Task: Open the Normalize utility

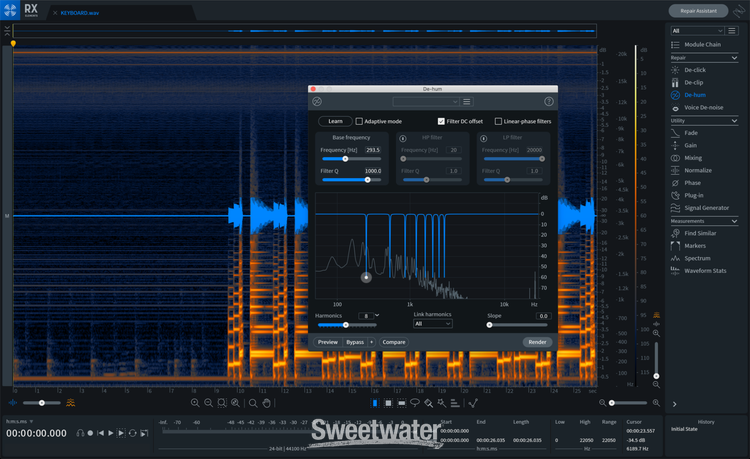Action: 692,170
